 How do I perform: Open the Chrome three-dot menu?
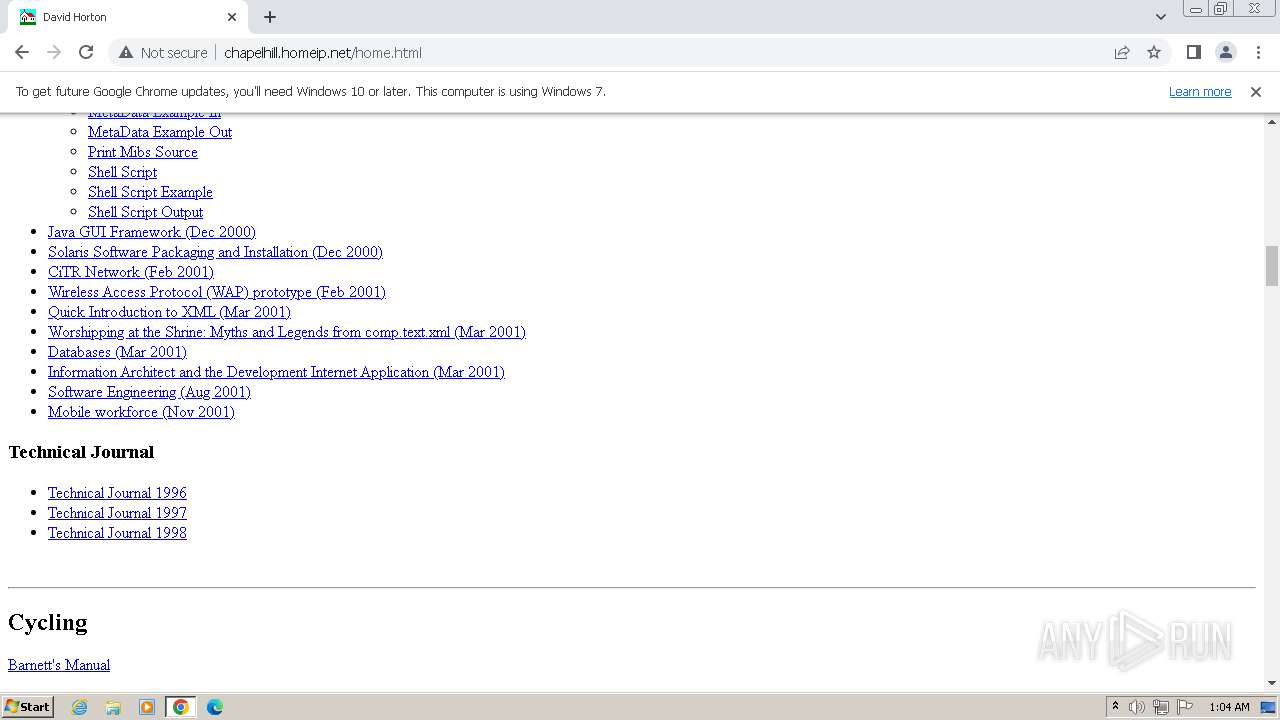1257,52
